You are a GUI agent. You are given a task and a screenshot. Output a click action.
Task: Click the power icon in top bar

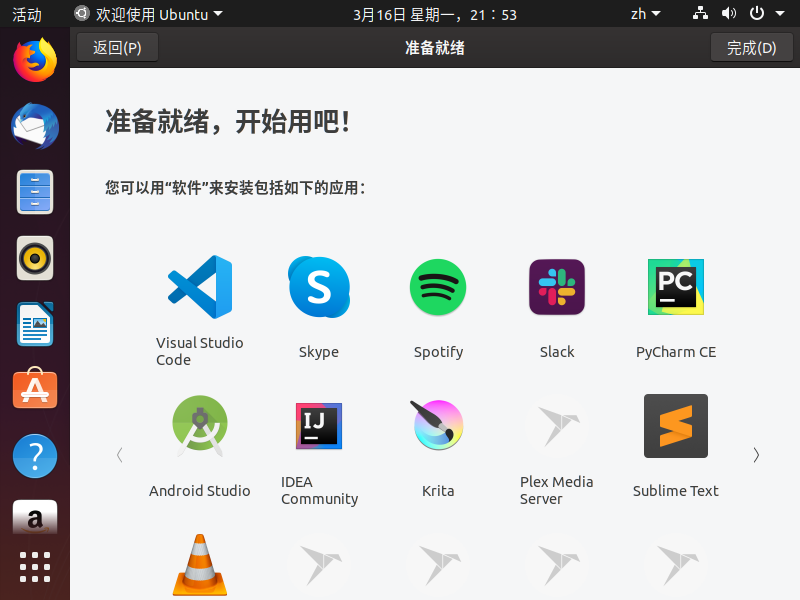(x=757, y=13)
